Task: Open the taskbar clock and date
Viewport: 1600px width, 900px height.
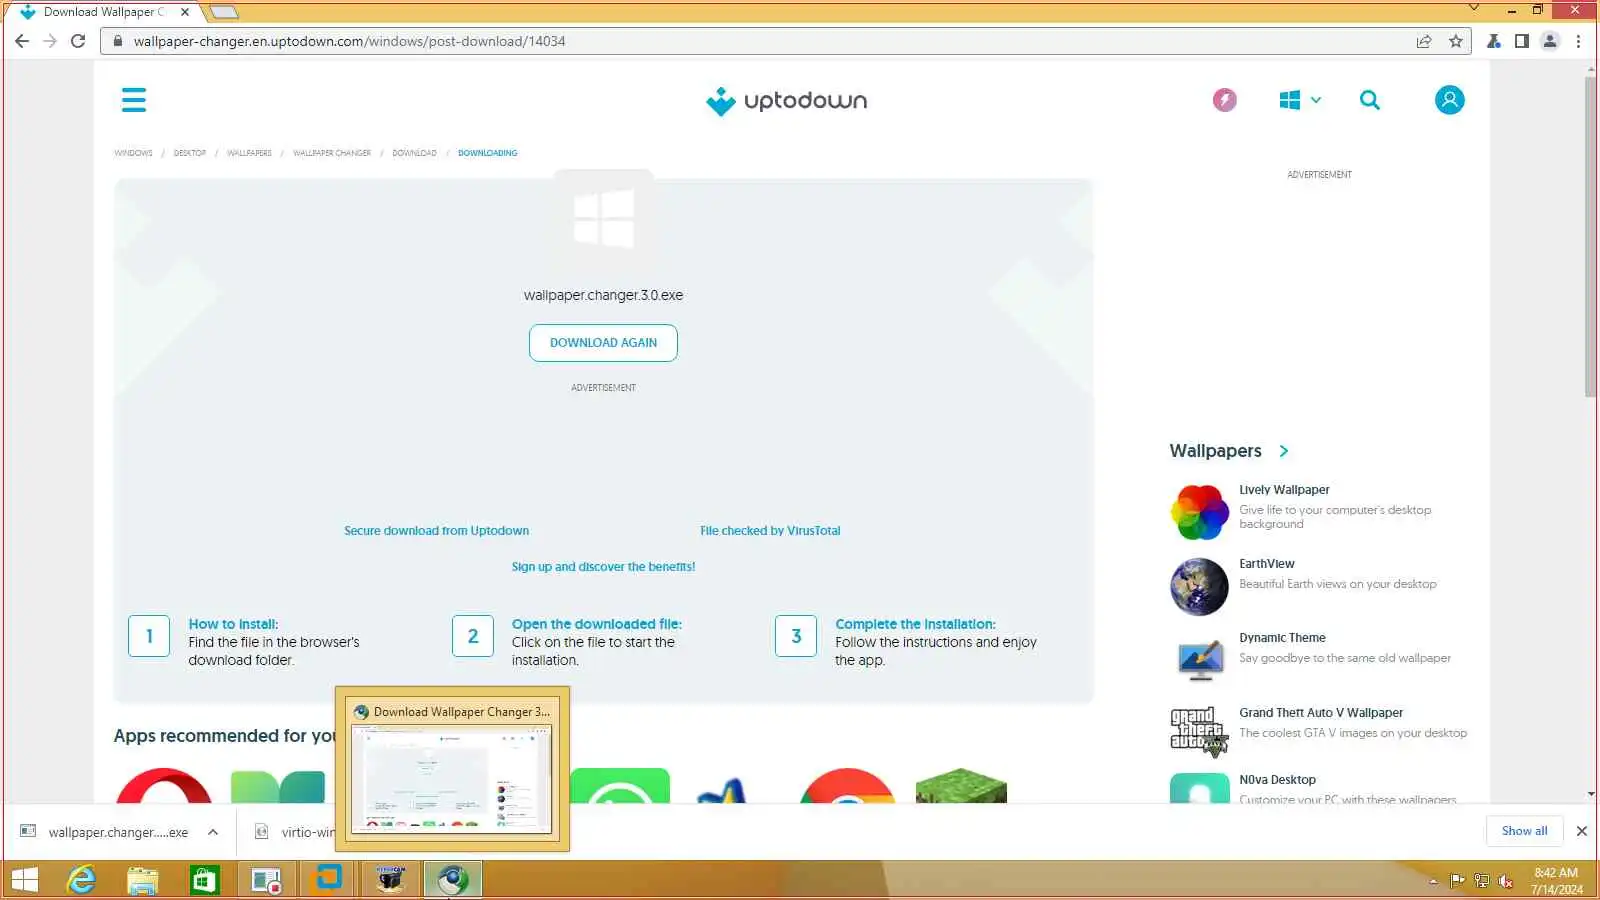Action: pyautogui.click(x=1556, y=881)
